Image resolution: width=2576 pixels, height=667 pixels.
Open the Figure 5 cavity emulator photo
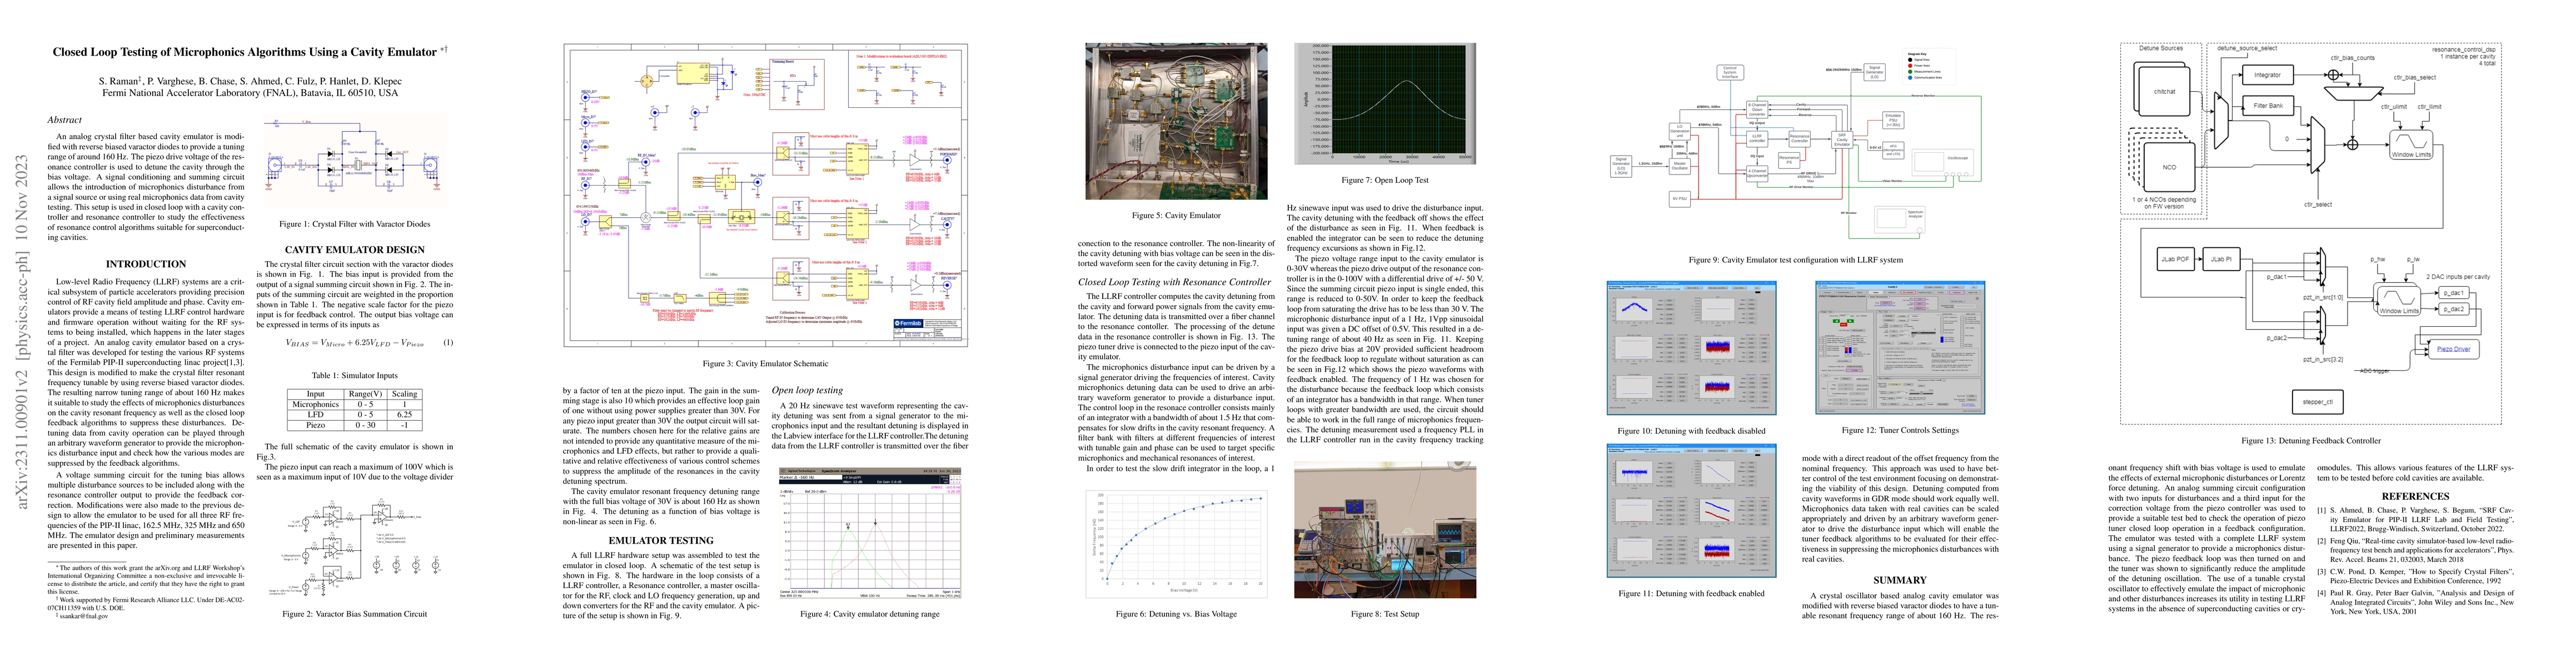pos(1176,121)
